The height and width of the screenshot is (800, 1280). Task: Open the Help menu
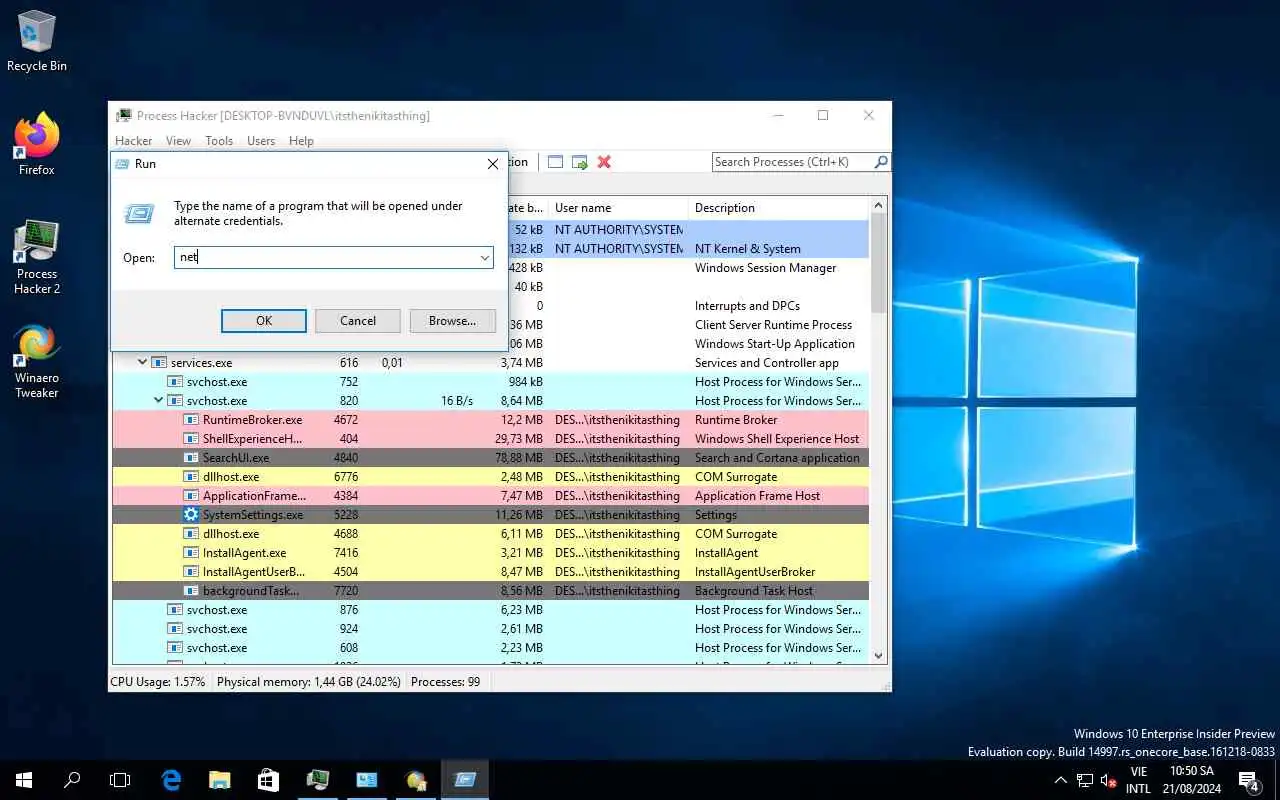[x=301, y=141]
